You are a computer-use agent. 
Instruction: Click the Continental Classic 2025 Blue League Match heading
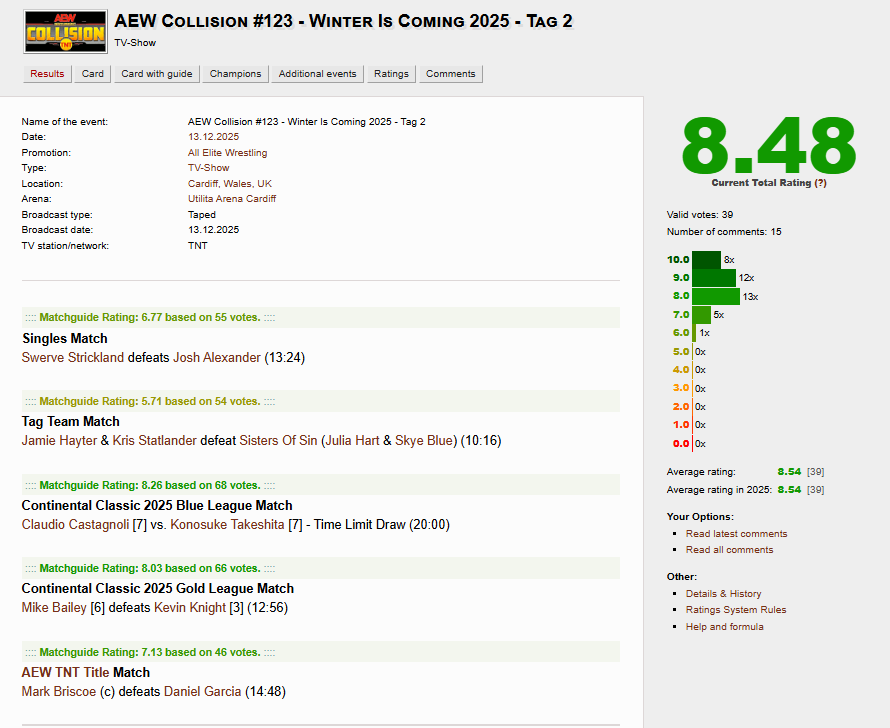click(157, 506)
